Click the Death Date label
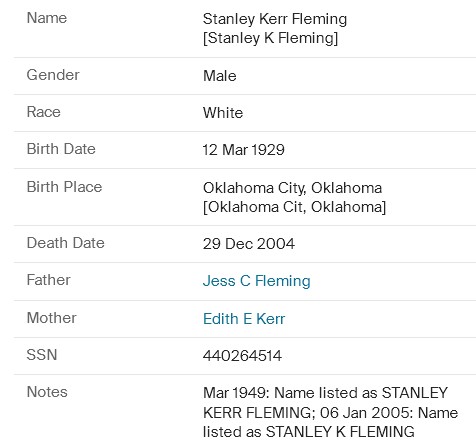 coord(66,243)
